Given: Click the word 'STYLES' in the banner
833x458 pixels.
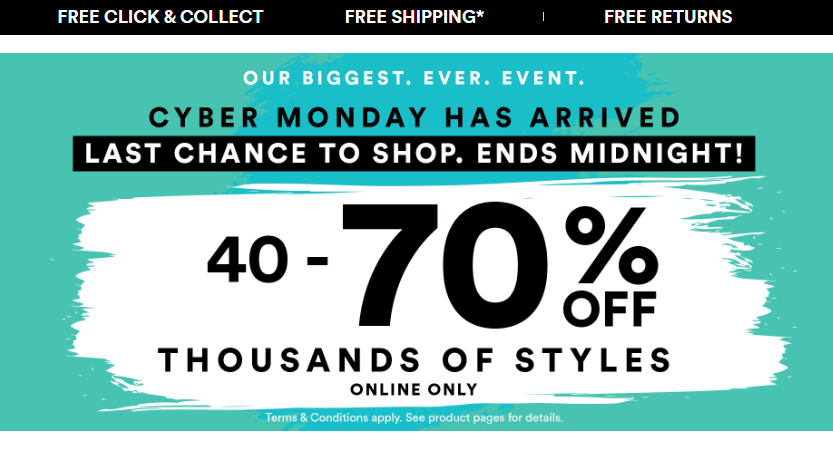Looking at the screenshot, I should pyautogui.click(x=593, y=360).
